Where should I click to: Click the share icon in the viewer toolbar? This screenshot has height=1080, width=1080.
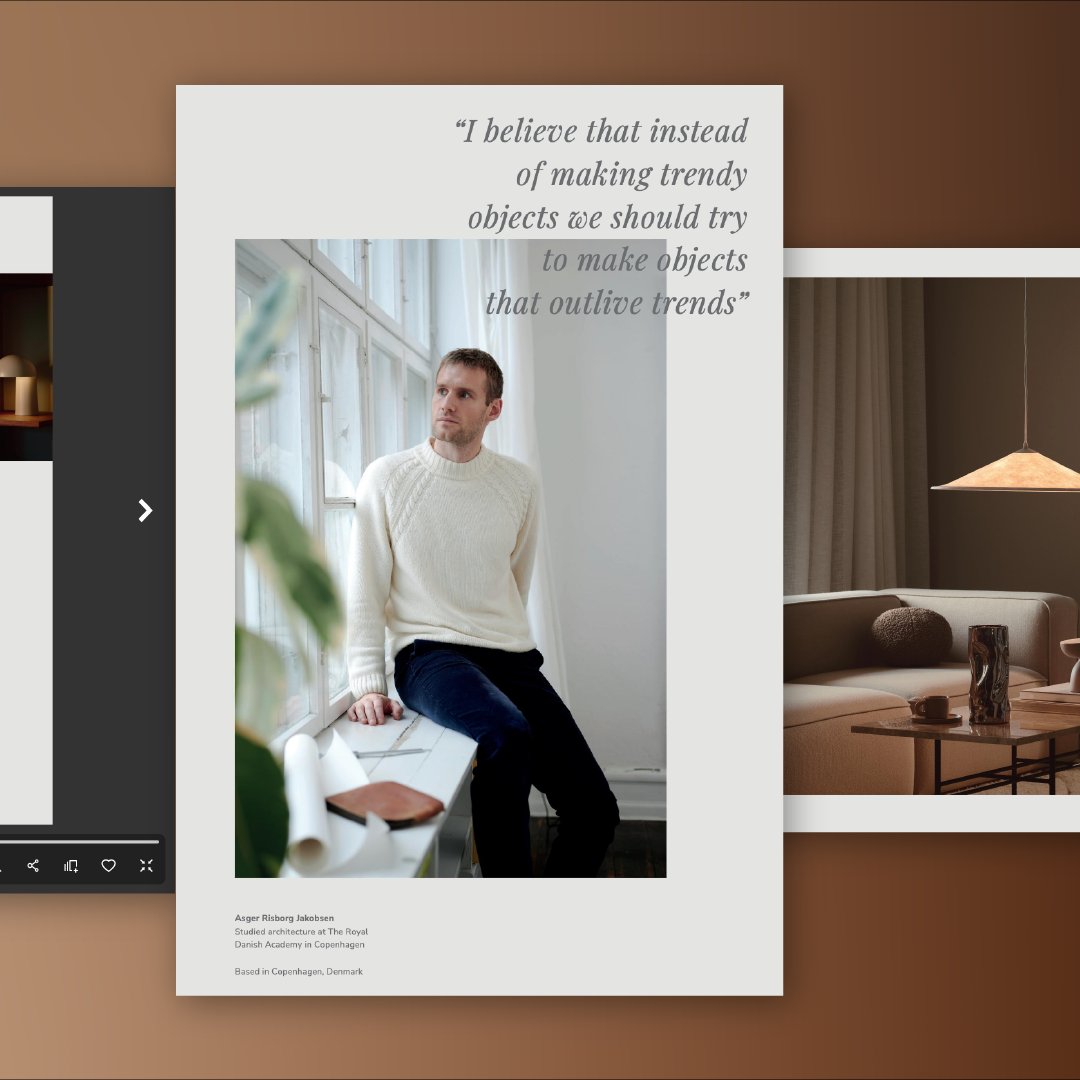click(33, 866)
